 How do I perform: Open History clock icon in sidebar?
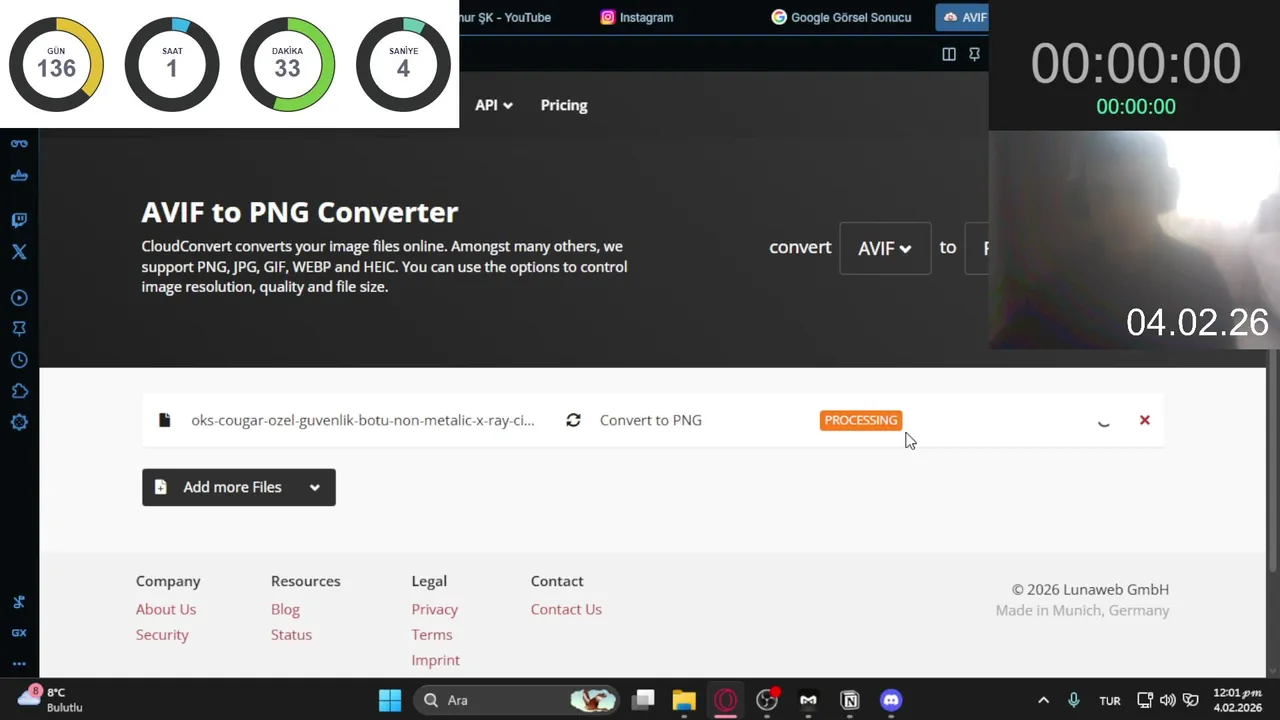19,360
